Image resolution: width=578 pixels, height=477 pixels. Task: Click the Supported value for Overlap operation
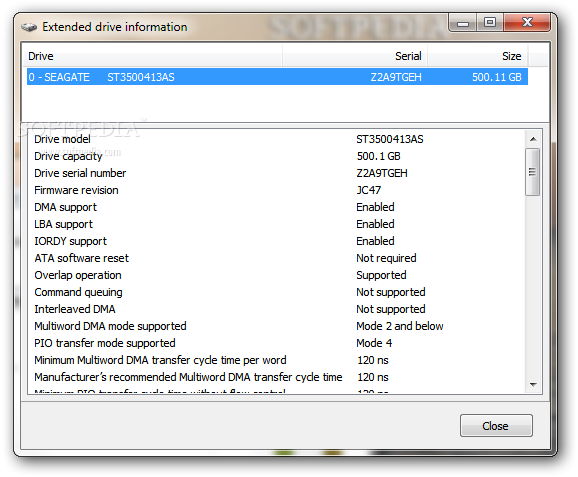381,275
